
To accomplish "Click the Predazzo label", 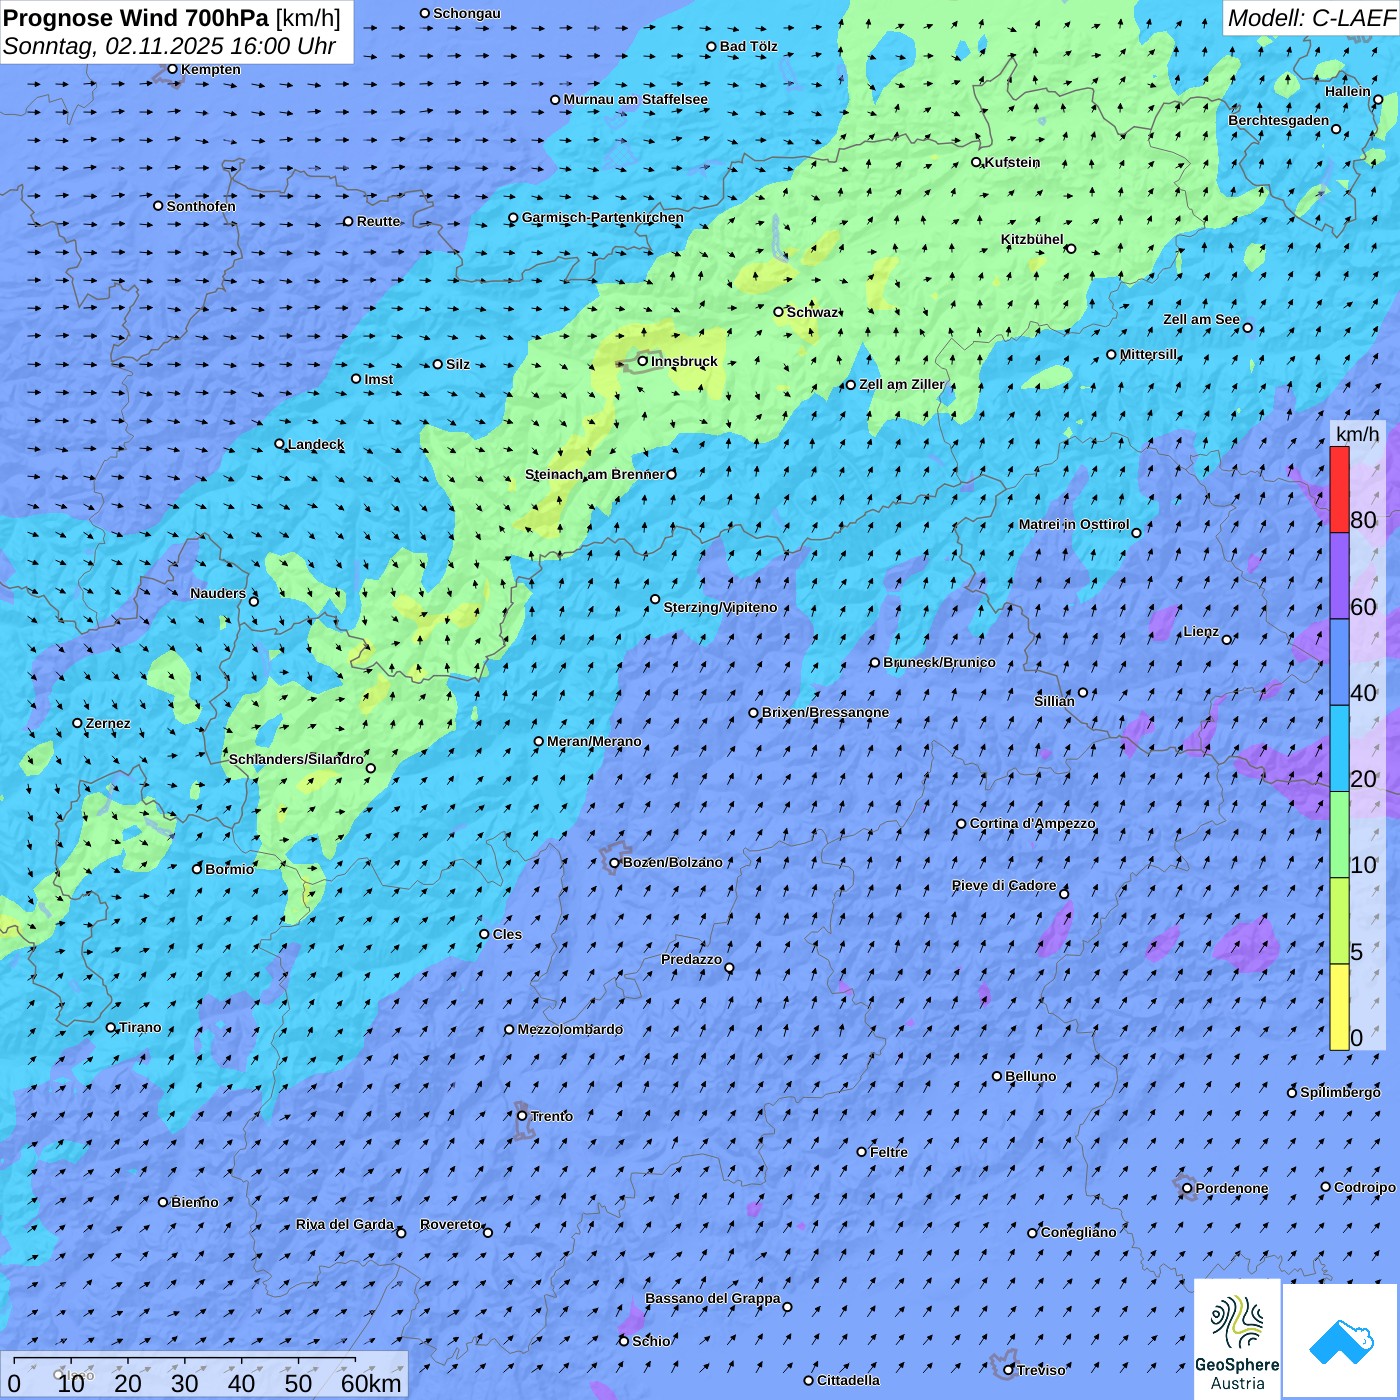I will pyautogui.click(x=691, y=959).
